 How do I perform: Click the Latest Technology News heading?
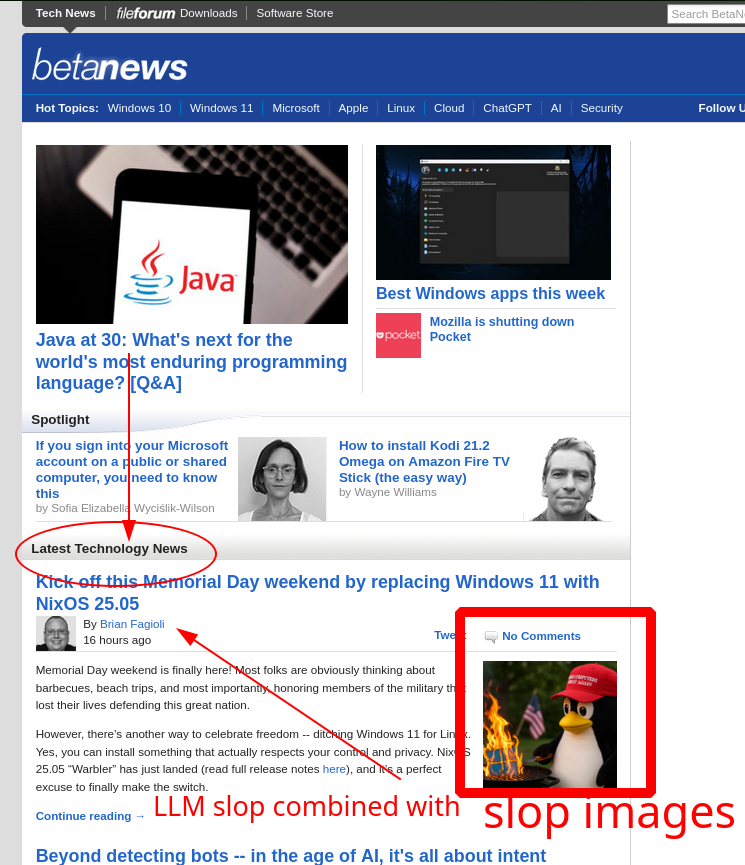pyautogui.click(x=109, y=549)
